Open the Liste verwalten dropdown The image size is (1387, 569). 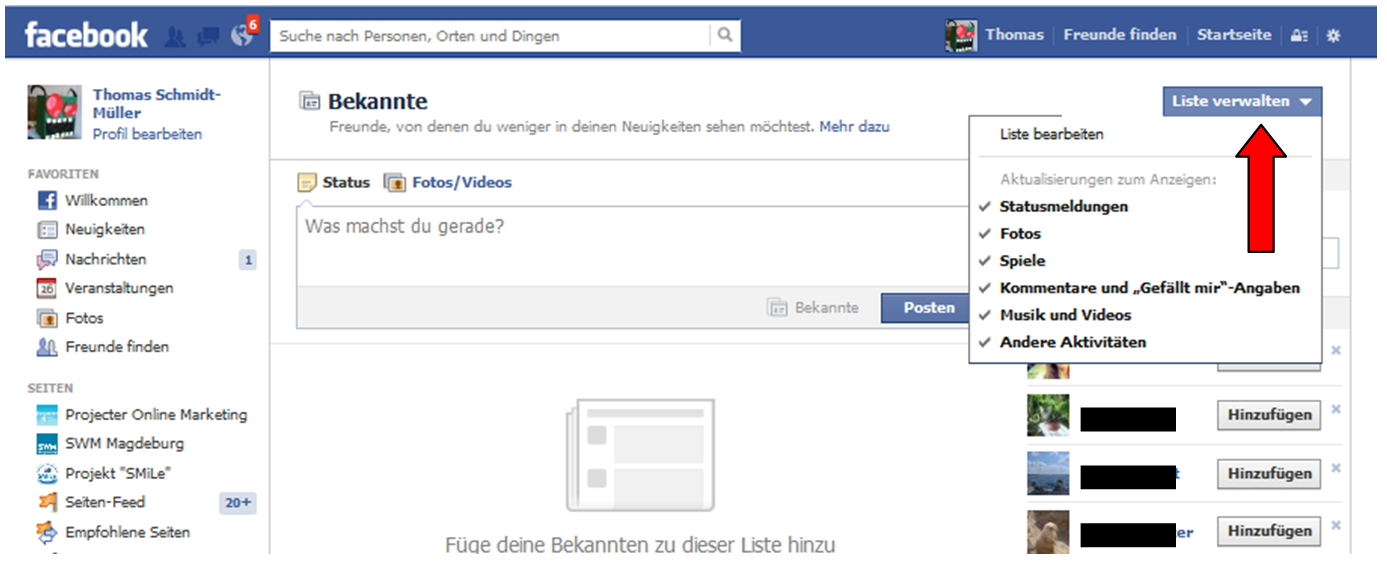point(1242,102)
